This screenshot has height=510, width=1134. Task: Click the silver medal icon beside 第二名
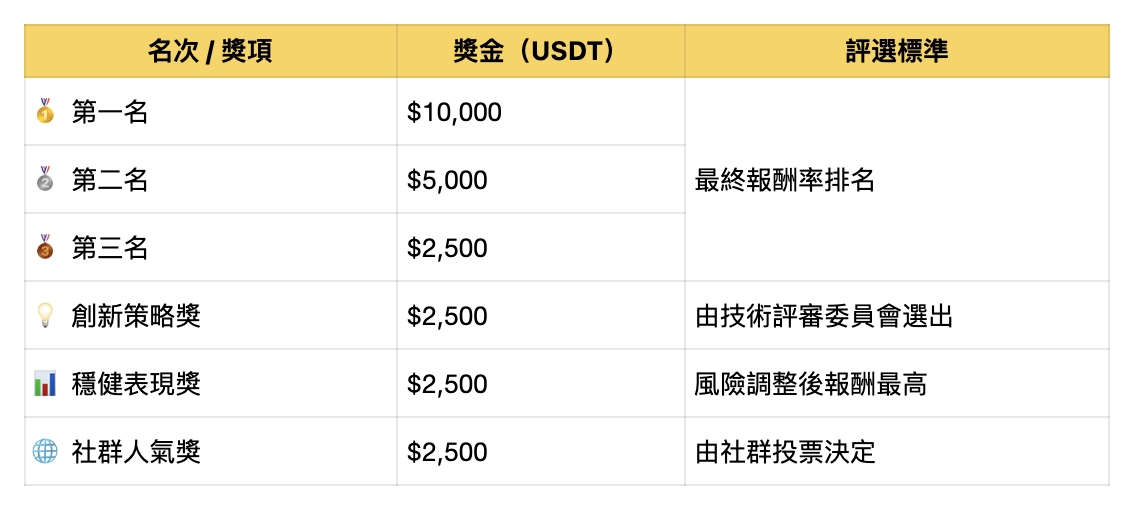(45, 179)
